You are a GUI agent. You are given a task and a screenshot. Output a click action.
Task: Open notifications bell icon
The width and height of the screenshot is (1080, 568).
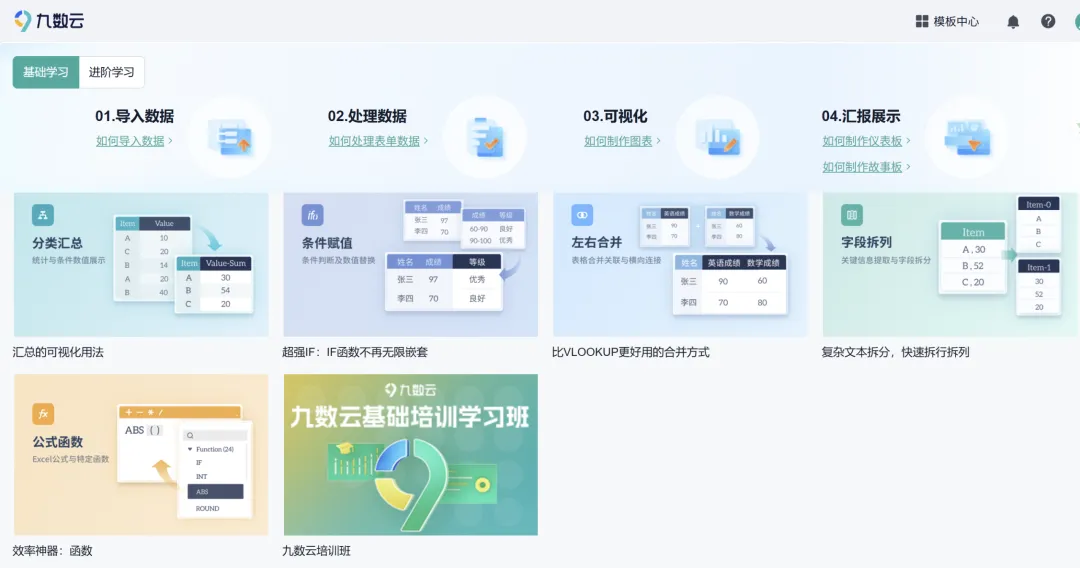pyautogui.click(x=1012, y=21)
